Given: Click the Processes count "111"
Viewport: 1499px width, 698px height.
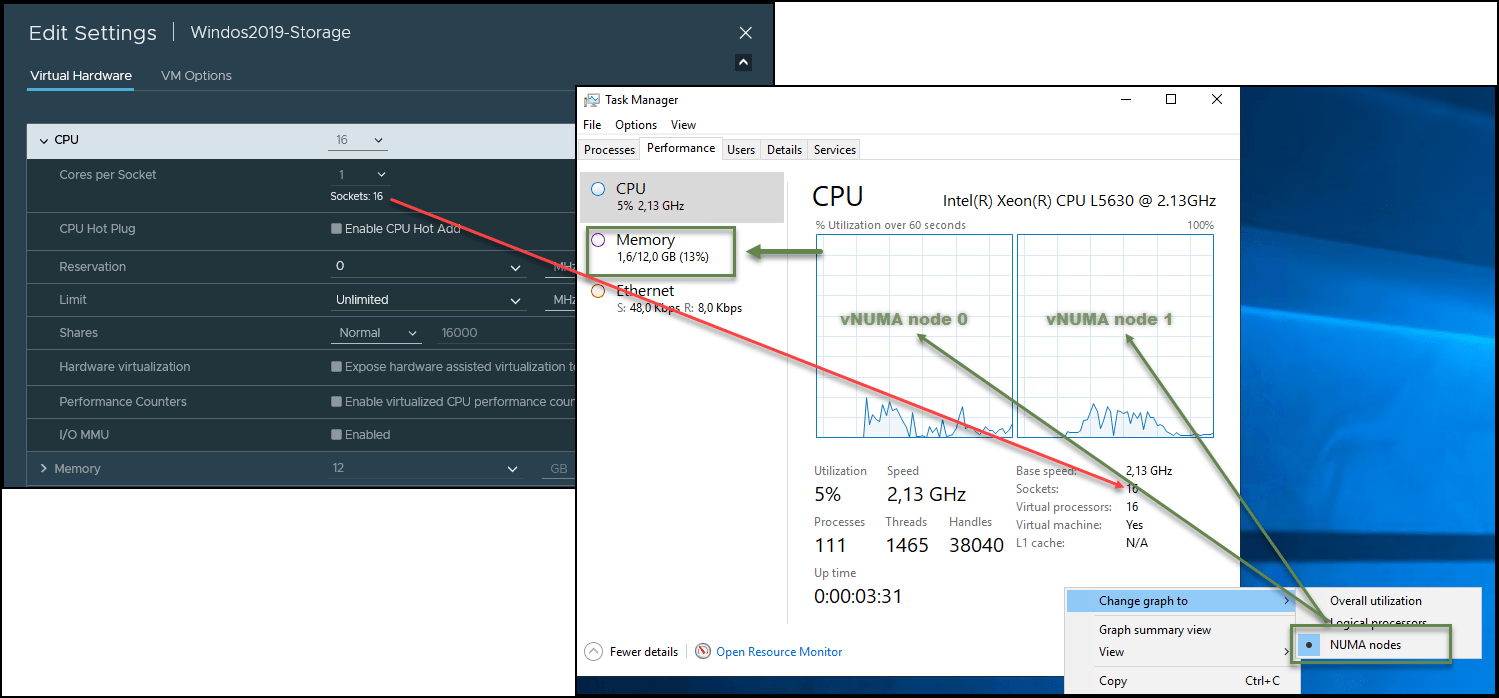Looking at the screenshot, I should (830, 546).
